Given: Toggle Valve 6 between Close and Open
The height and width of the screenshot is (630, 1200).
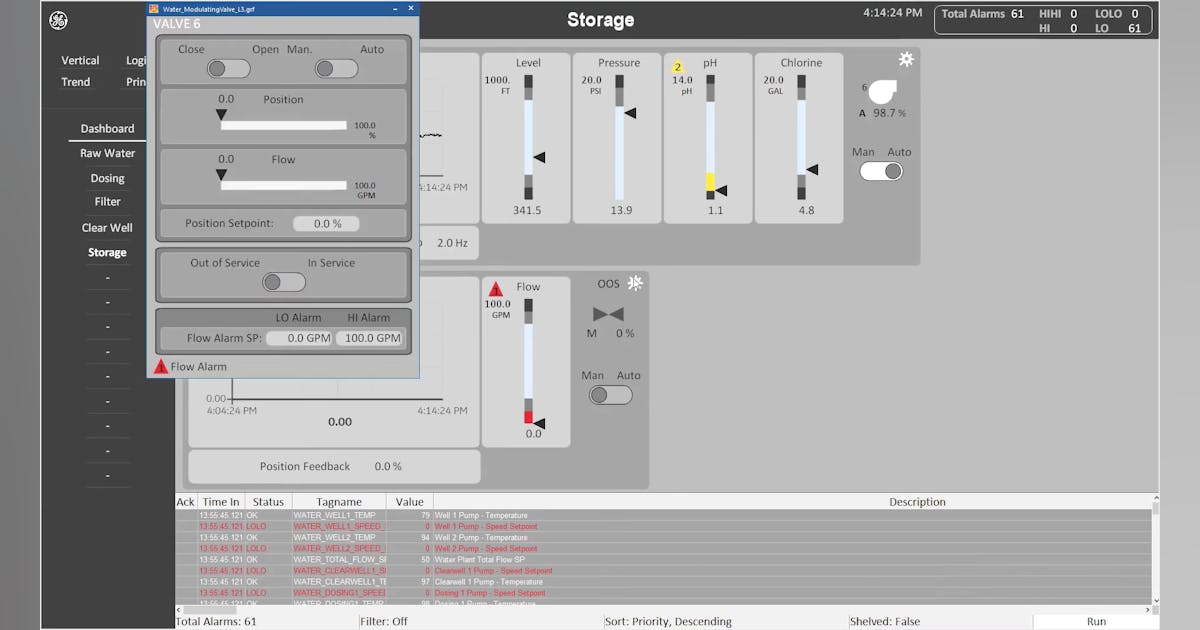Looking at the screenshot, I should (228, 68).
